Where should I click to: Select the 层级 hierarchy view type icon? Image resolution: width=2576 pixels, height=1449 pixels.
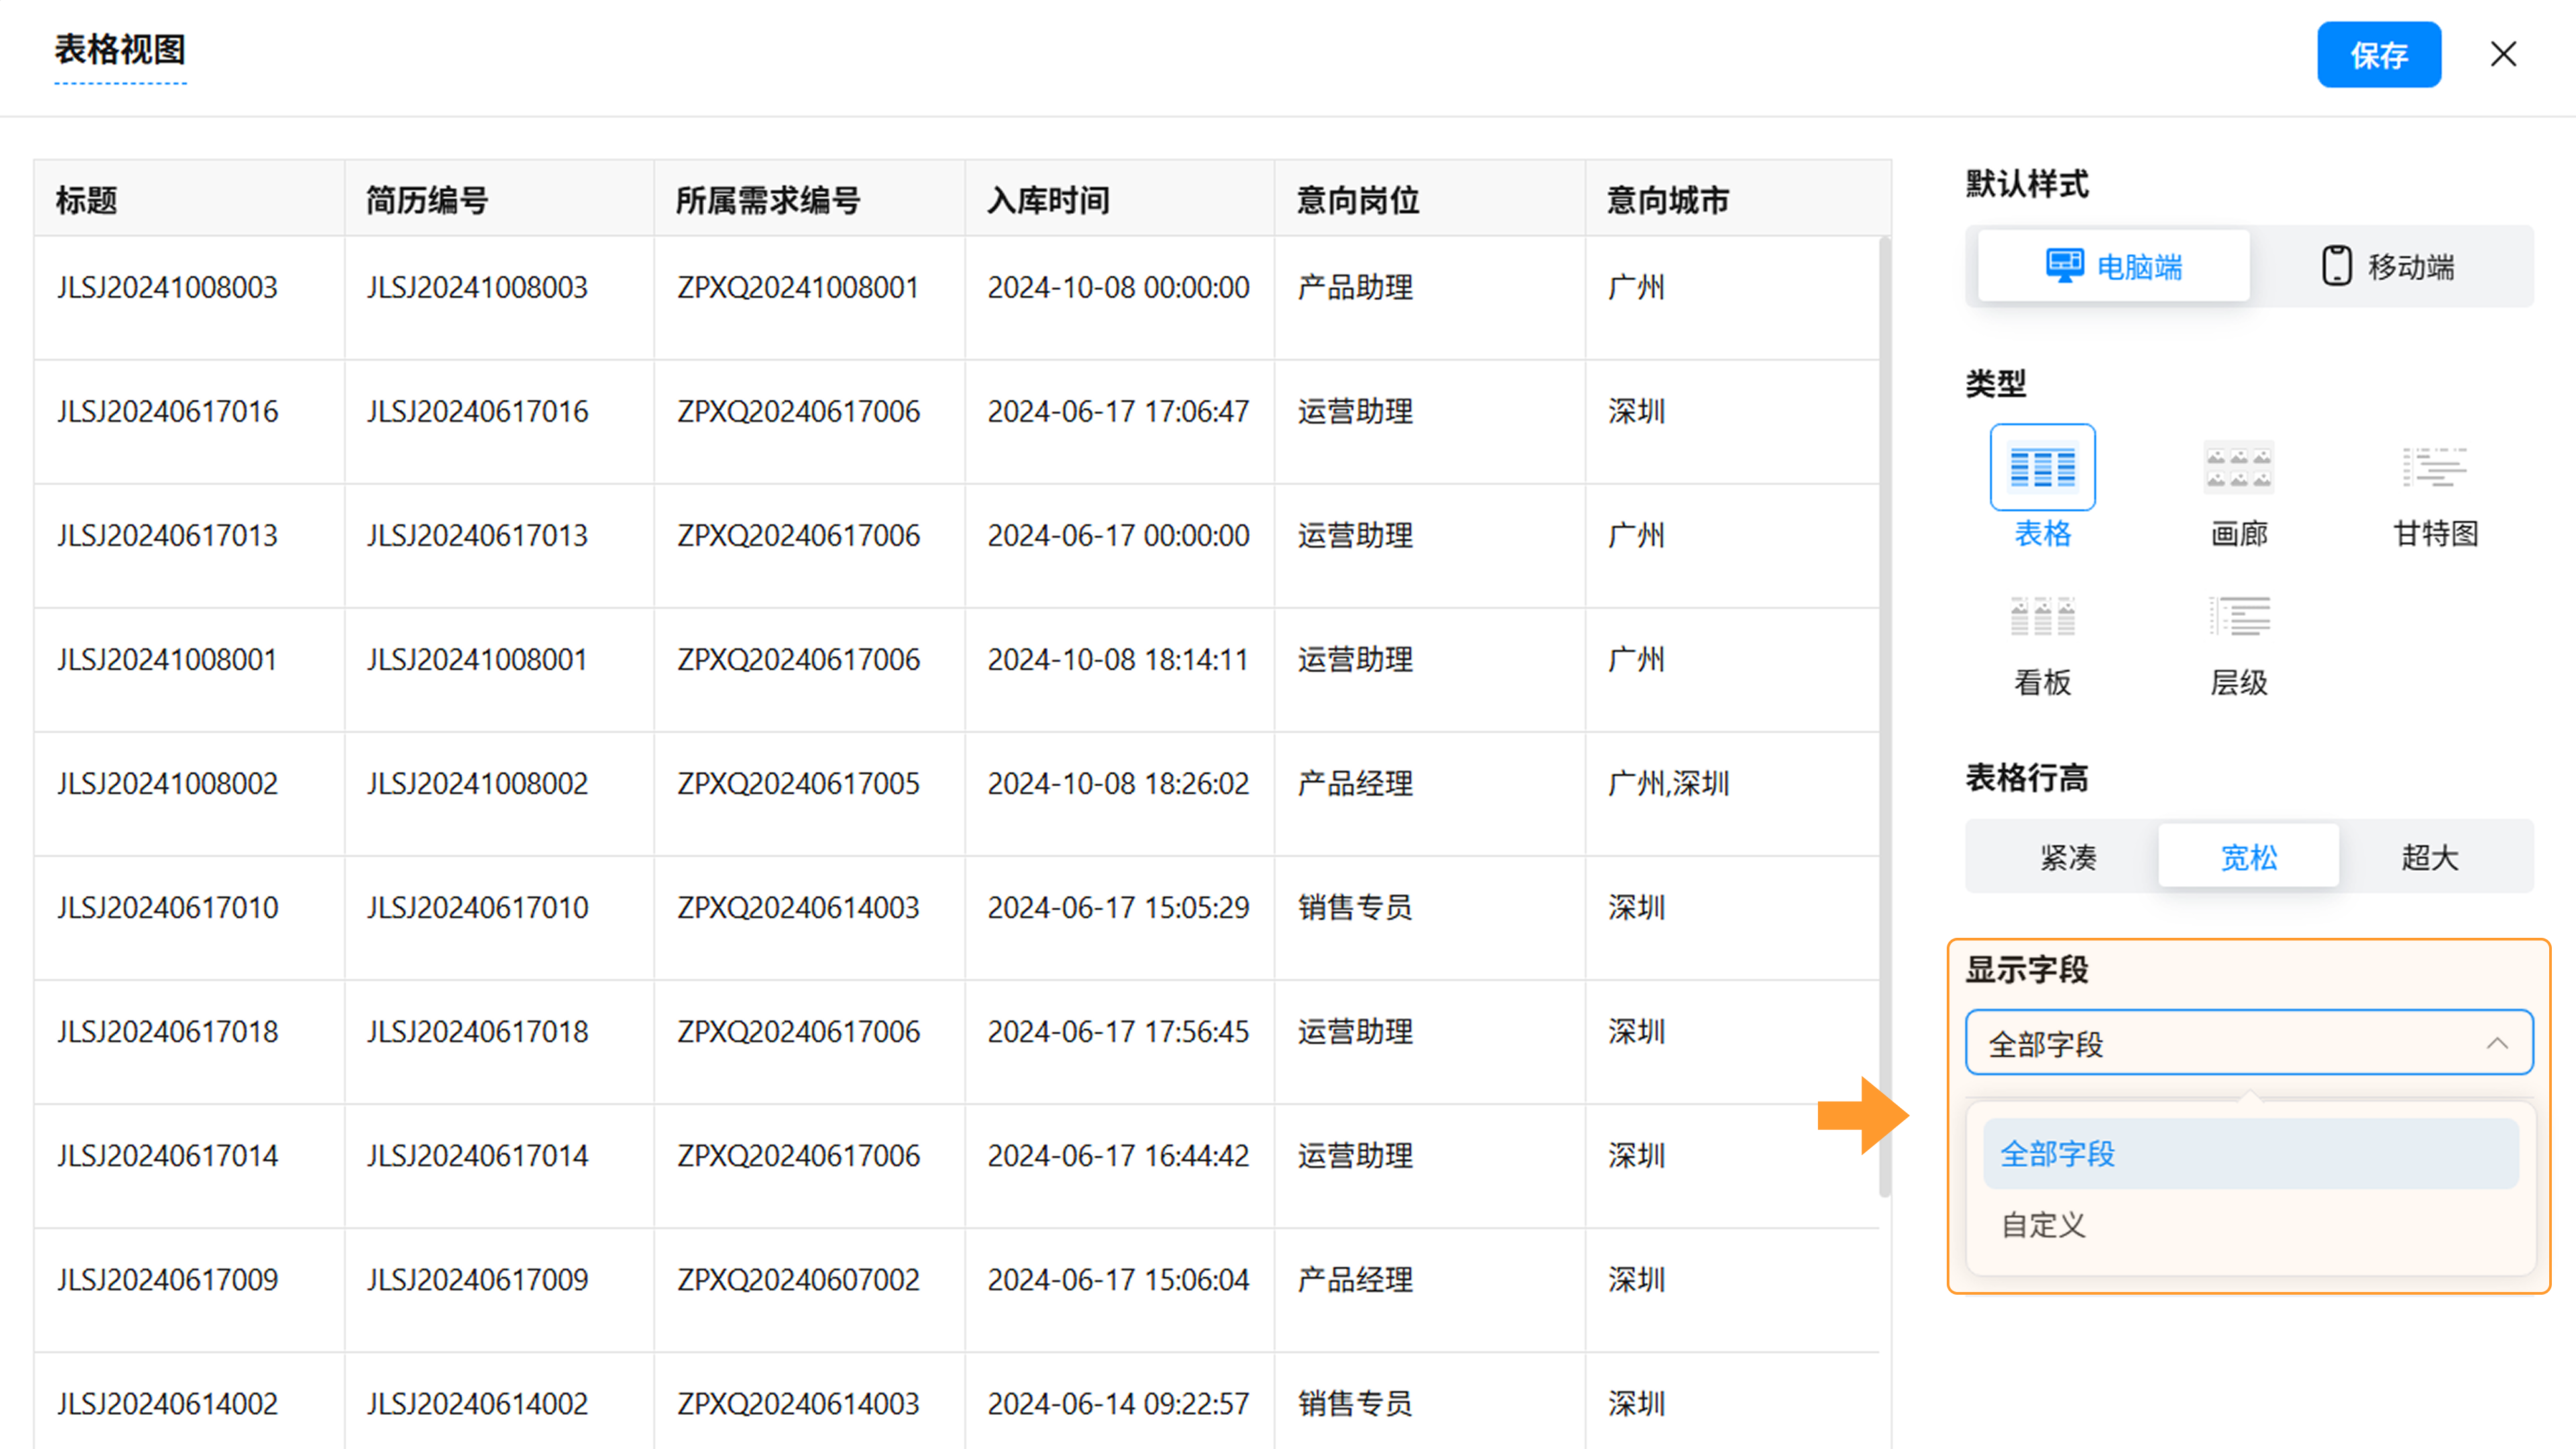tap(2238, 617)
